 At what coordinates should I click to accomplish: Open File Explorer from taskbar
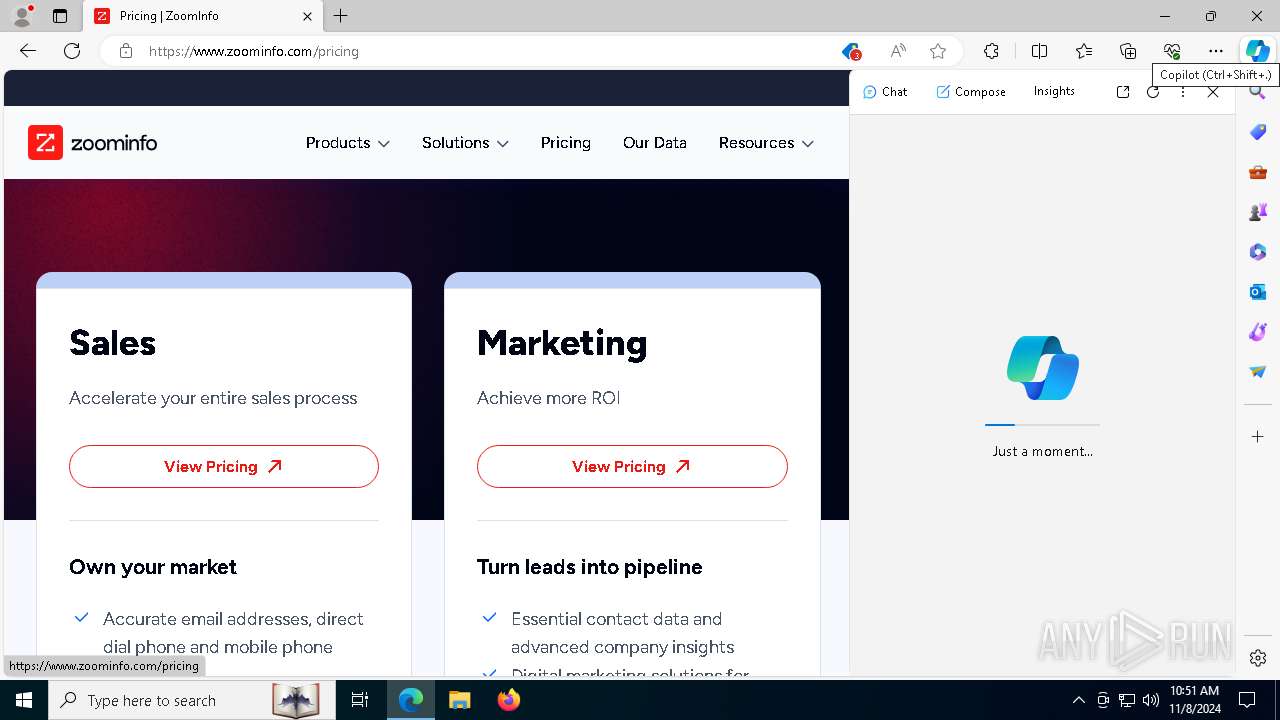coord(459,700)
